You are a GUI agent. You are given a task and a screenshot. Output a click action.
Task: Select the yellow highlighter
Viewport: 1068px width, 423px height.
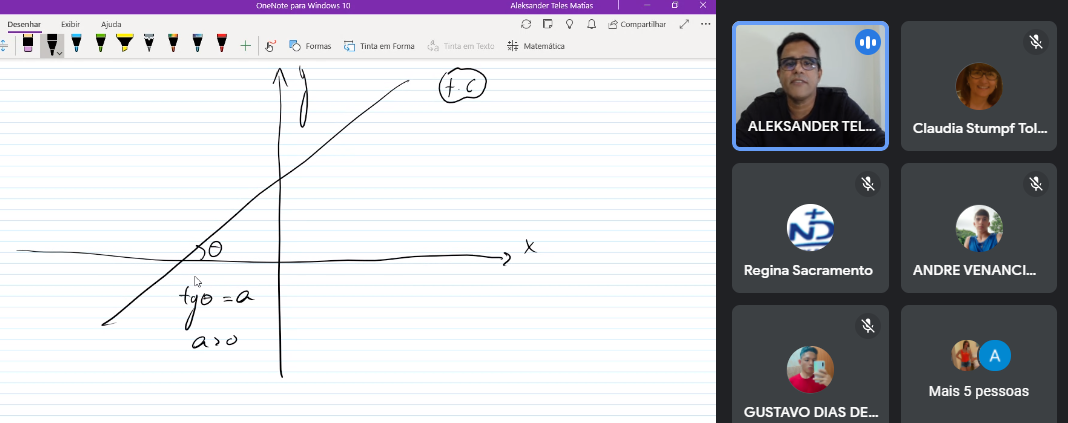click(x=125, y=44)
